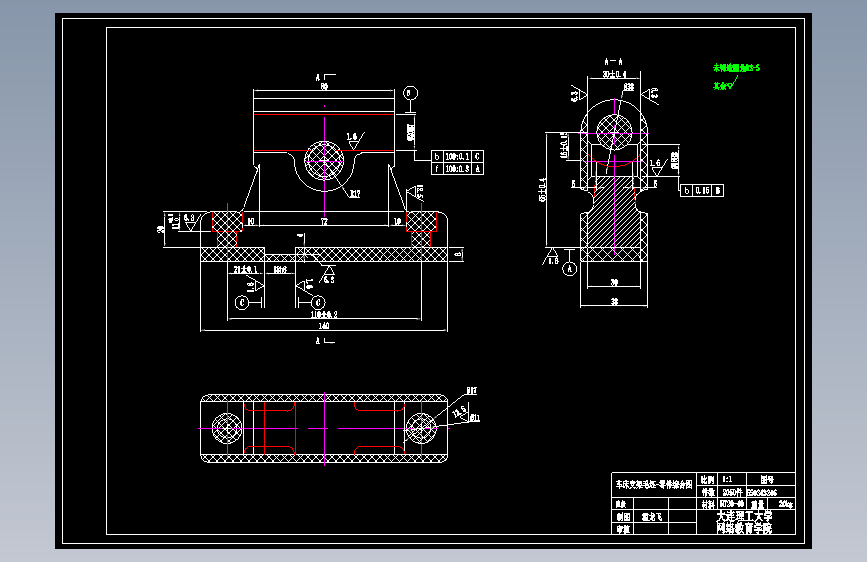Click the '6.3' roughness symbol at left boss
Viewport: 867px width, 562px height.
point(190,222)
